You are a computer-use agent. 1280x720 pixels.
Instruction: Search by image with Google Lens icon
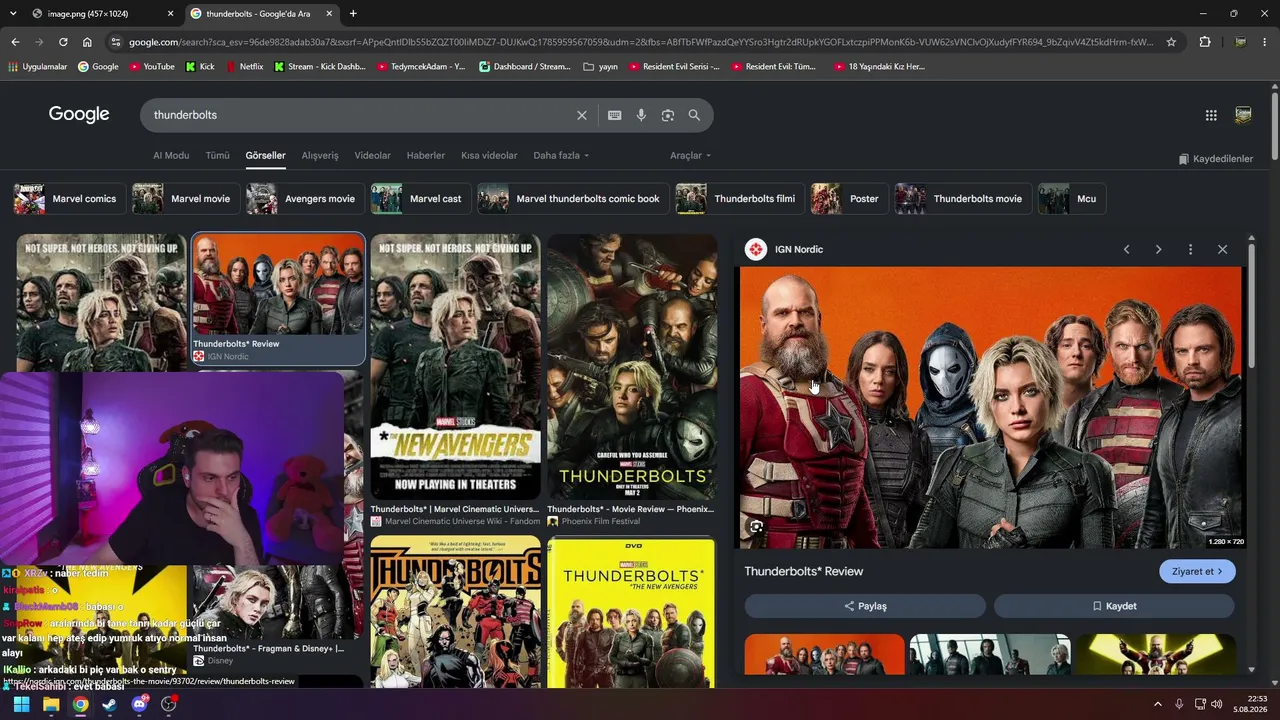tap(668, 115)
